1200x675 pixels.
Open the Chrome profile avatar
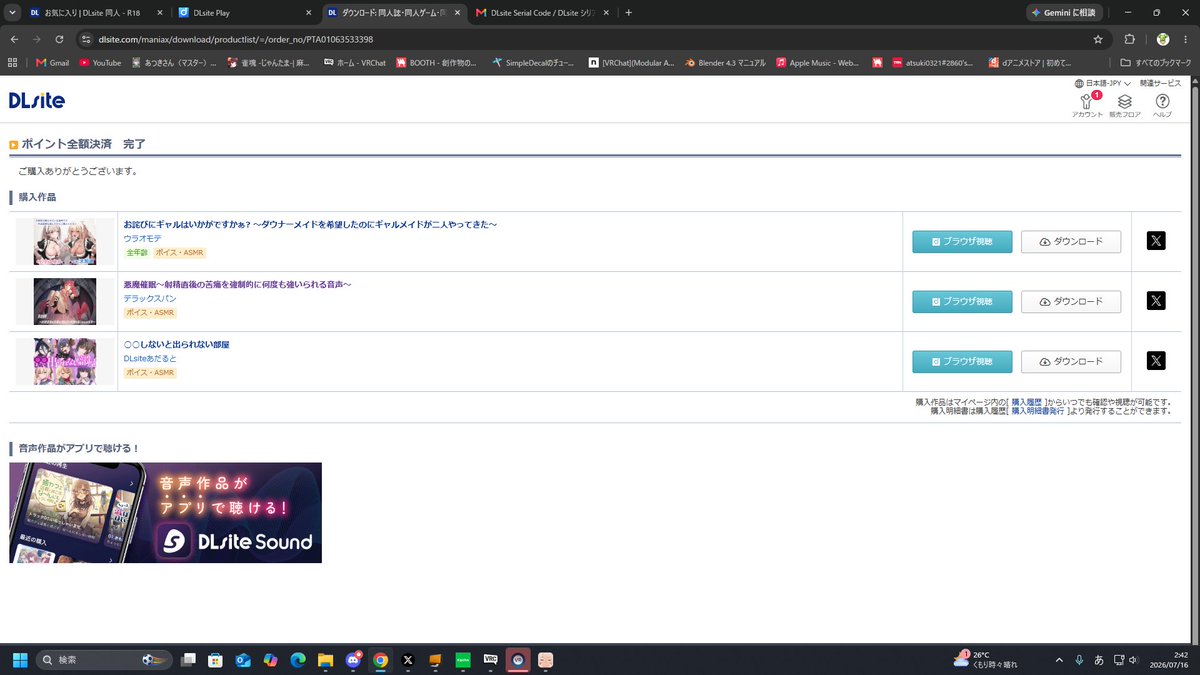tap(1163, 39)
